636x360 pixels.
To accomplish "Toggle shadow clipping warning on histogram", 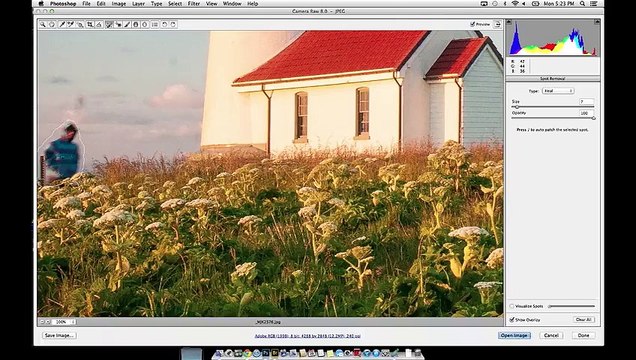I will coord(509,22).
